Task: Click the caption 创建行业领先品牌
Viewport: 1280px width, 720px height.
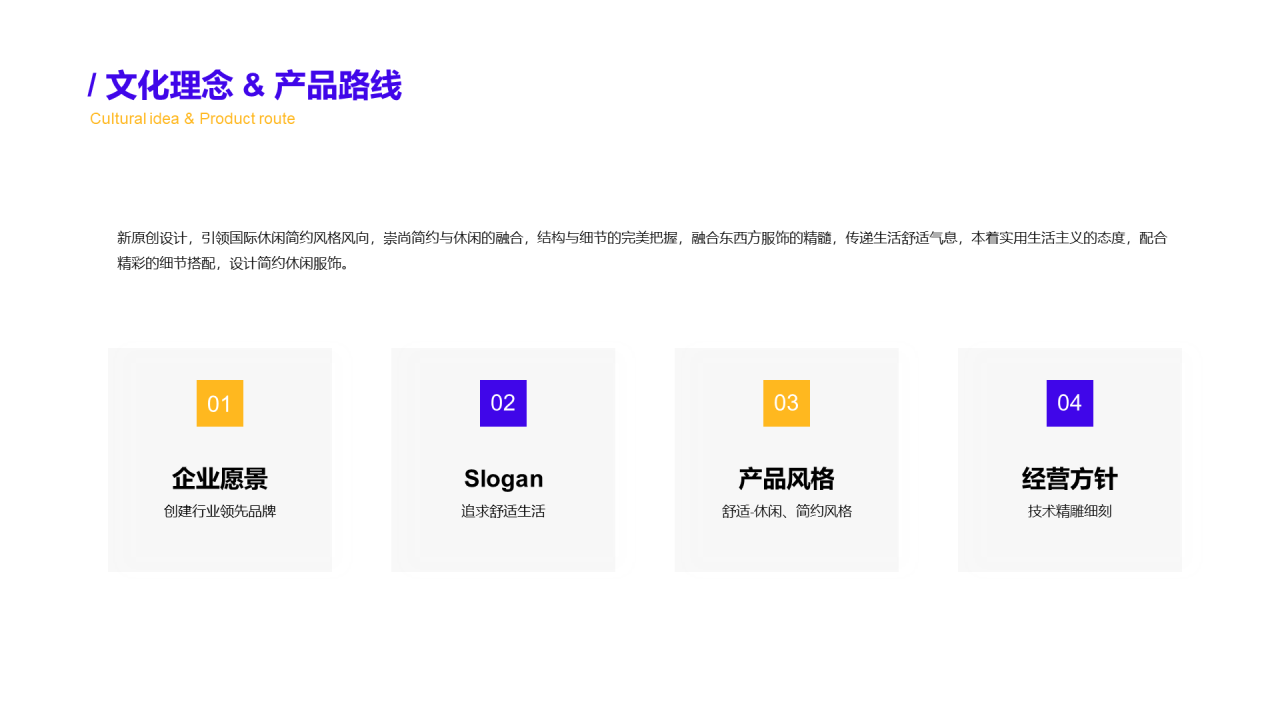Action: tap(220, 511)
